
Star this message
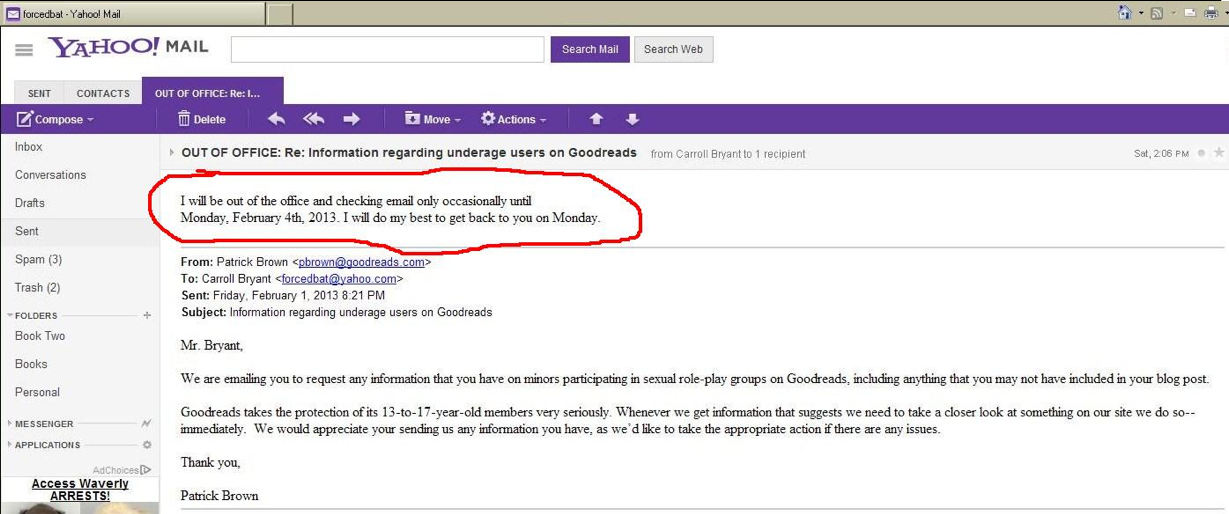tap(1218, 153)
